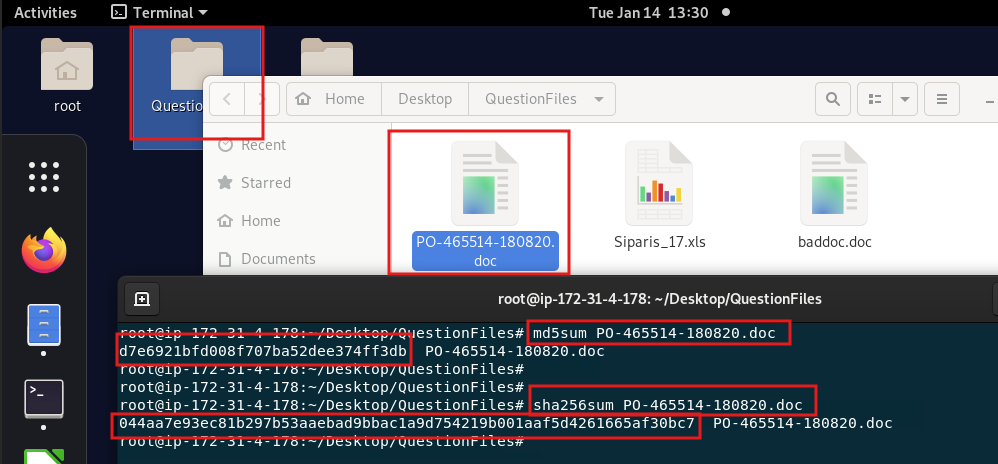Toggle the list view button
The height and width of the screenshot is (464, 998).
875,99
